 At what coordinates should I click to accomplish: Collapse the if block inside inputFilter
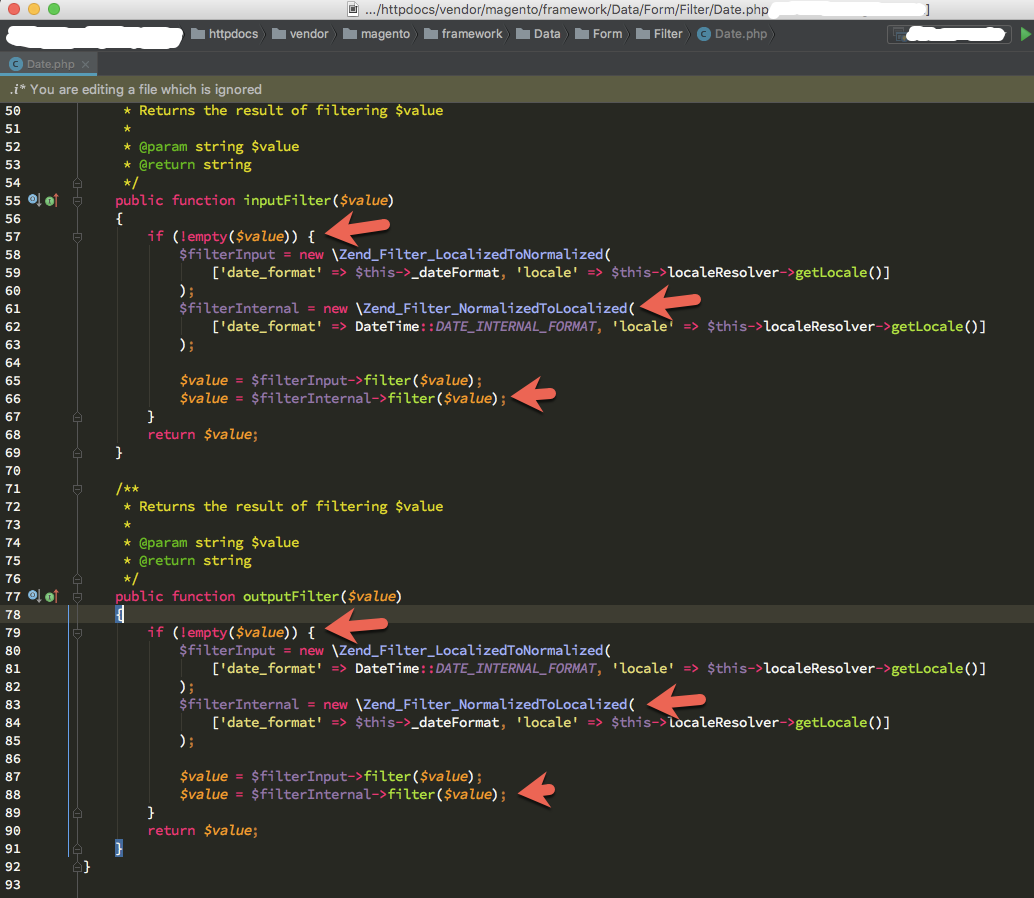[78, 237]
